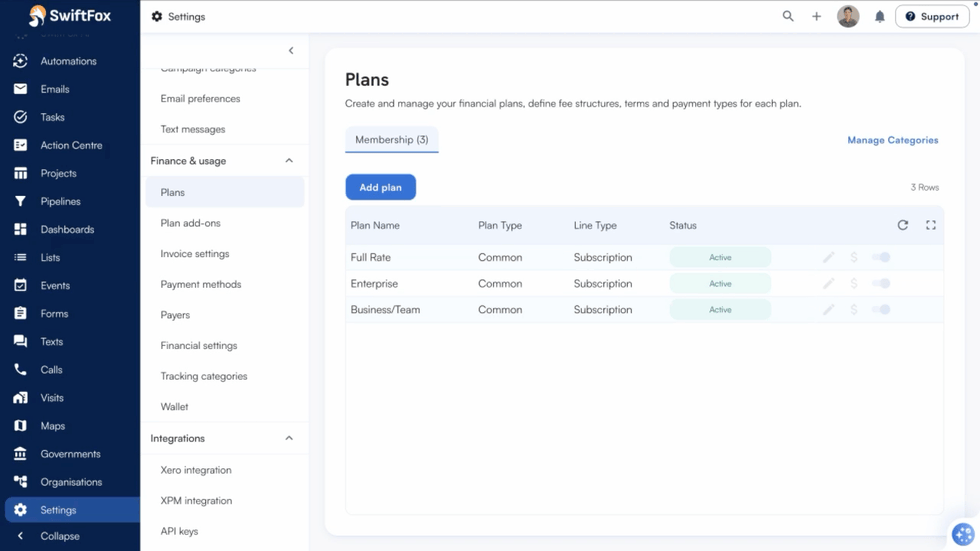This screenshot has height=551, width=980.
Task: Open notifications bell icon
Action: [x=879, y=17]
